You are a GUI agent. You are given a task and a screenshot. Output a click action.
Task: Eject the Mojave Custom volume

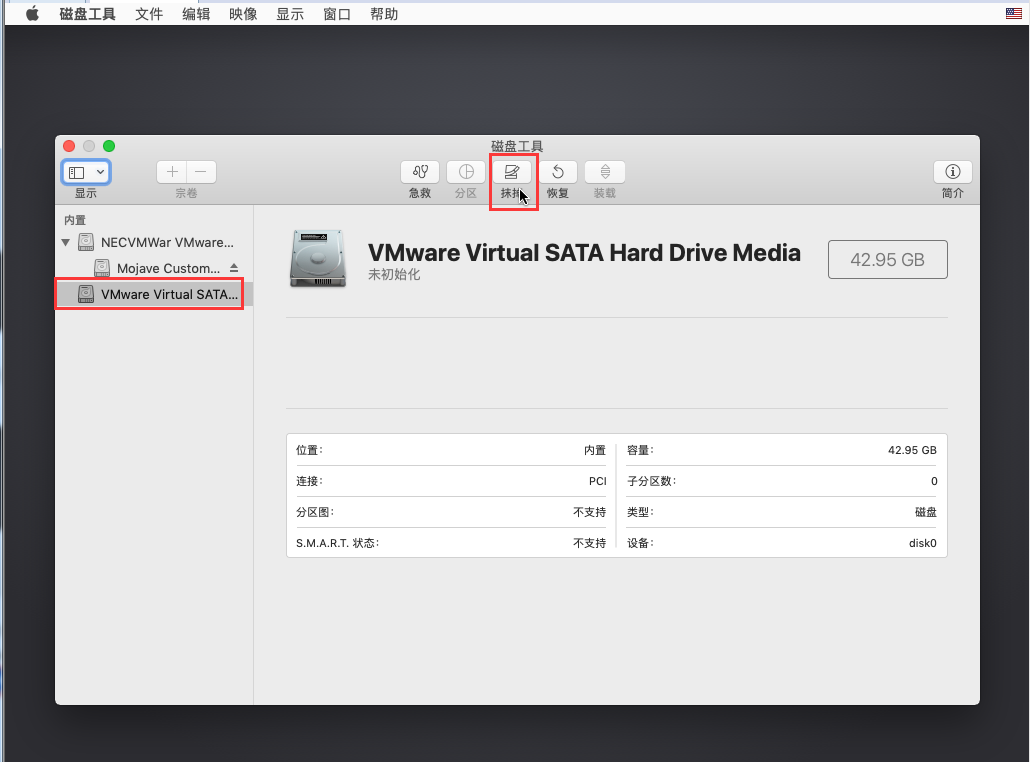click(234, 268)
